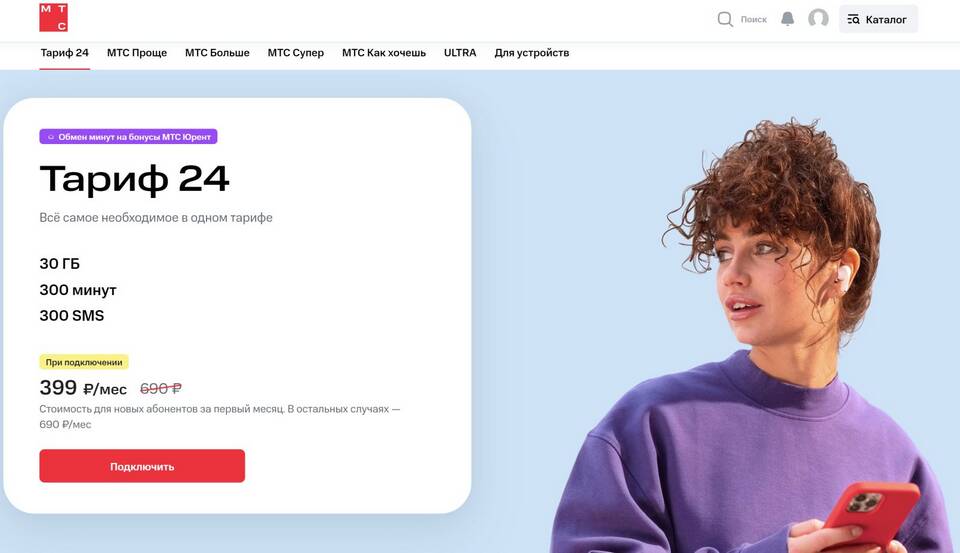Screen dimensions: 960x553
Task: Open Для устройств tab
Action: 531,53
